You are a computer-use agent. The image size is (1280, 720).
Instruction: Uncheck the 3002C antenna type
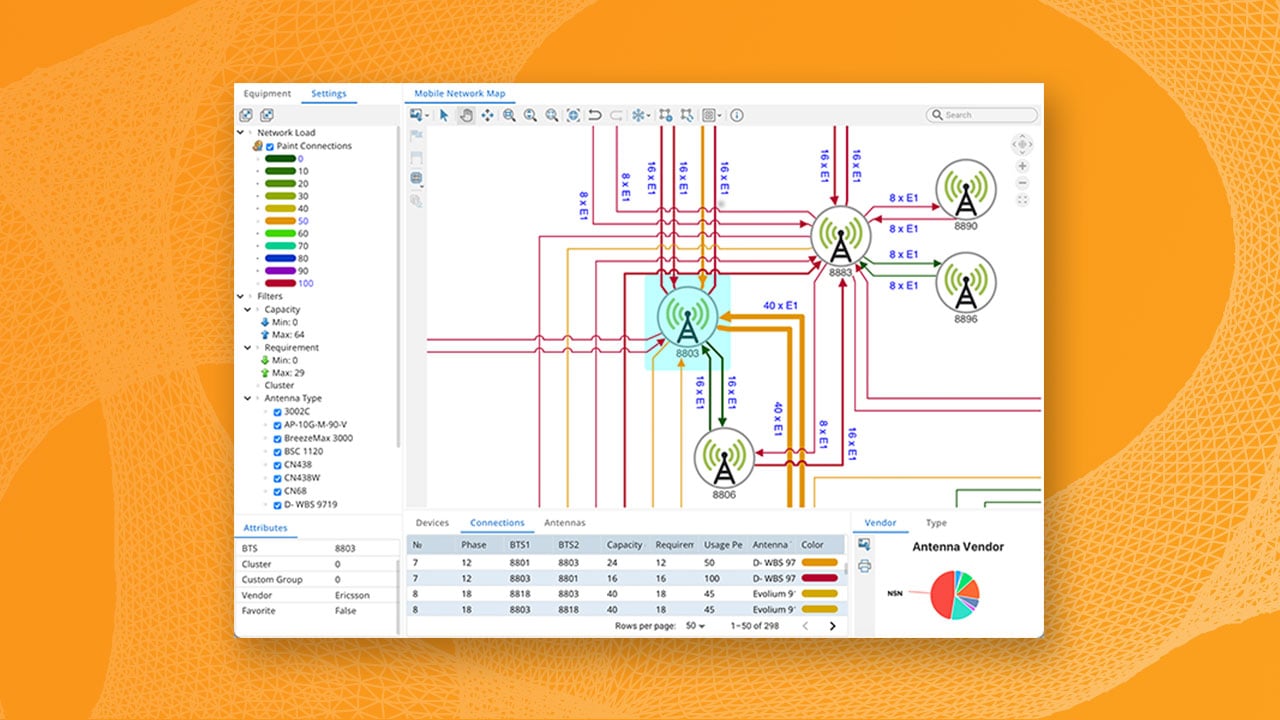click(279, 411)
